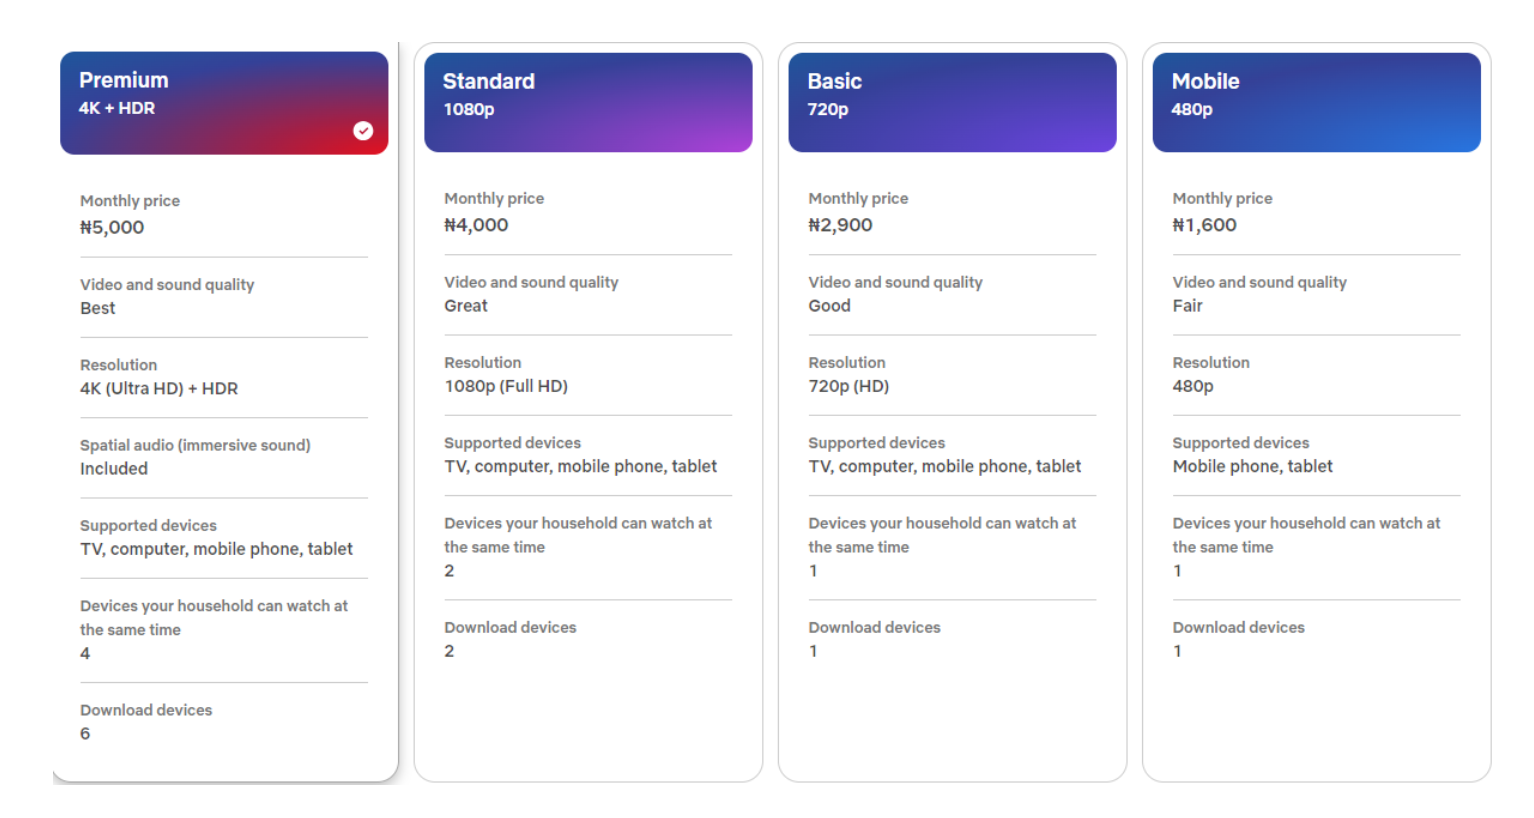Switch to the Mobile 480p plan header

(x=1316, y=102)
